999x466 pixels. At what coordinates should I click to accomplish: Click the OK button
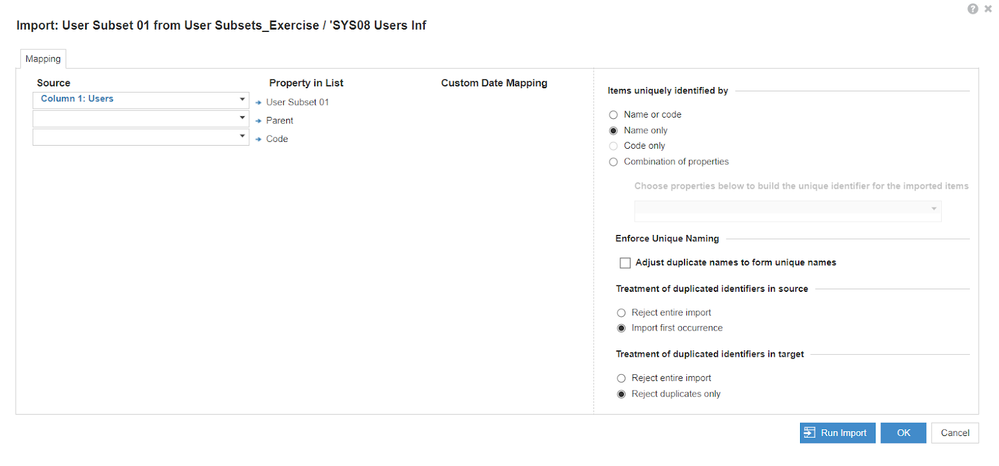[x=903, y=433]
